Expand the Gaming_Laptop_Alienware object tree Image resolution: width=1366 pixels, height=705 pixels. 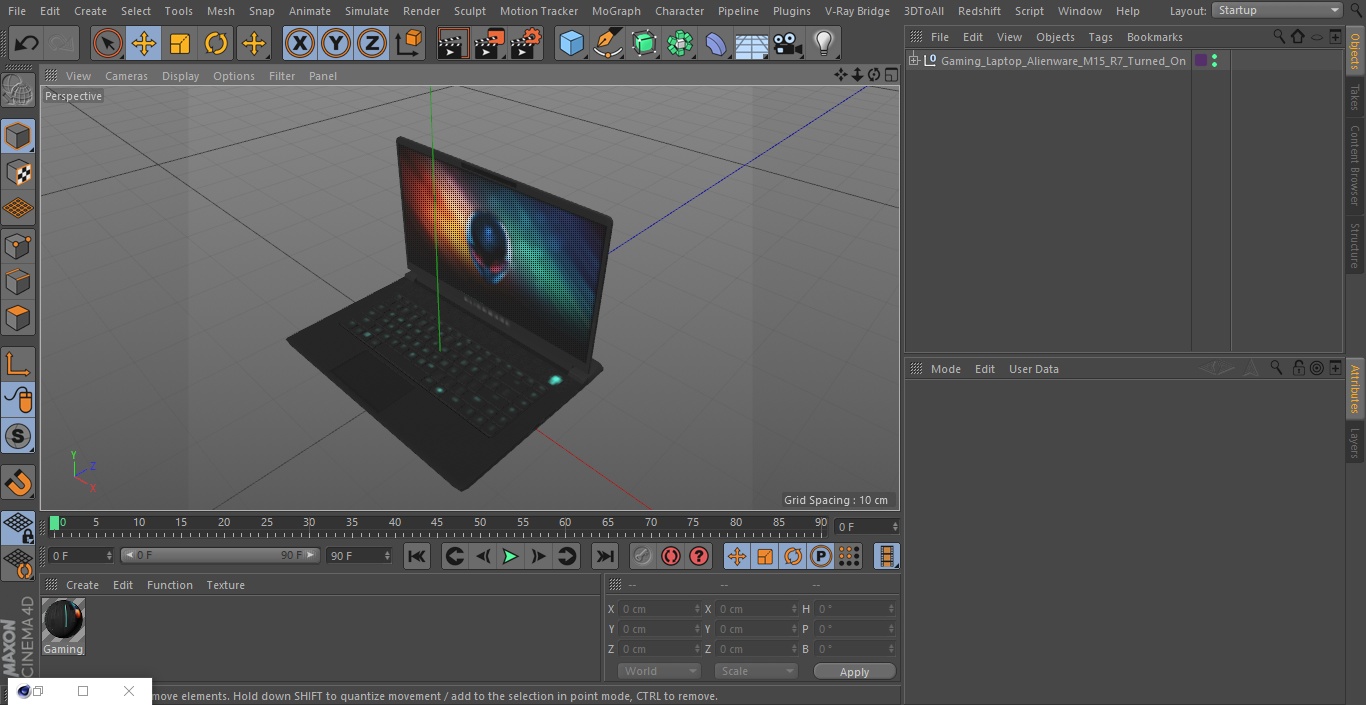[x=913, y=61]
